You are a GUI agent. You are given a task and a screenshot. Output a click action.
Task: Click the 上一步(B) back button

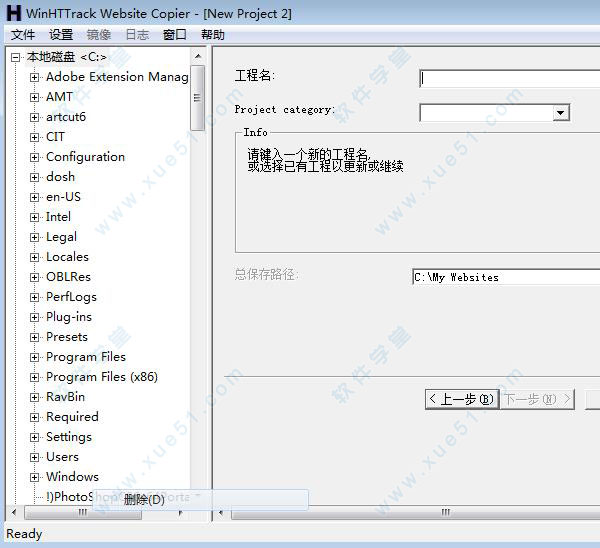pos(462,400)
